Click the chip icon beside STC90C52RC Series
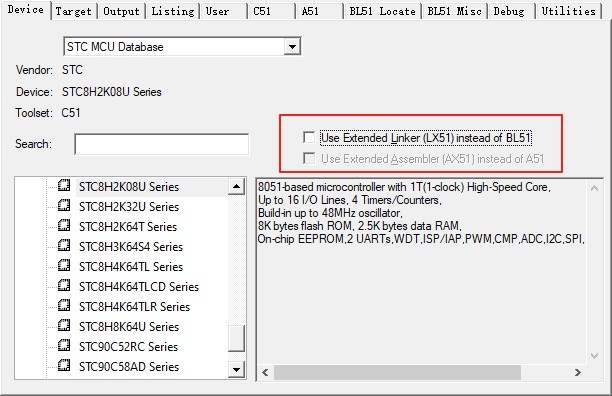Viewport: 612px width, 396px height. [64, 346]
